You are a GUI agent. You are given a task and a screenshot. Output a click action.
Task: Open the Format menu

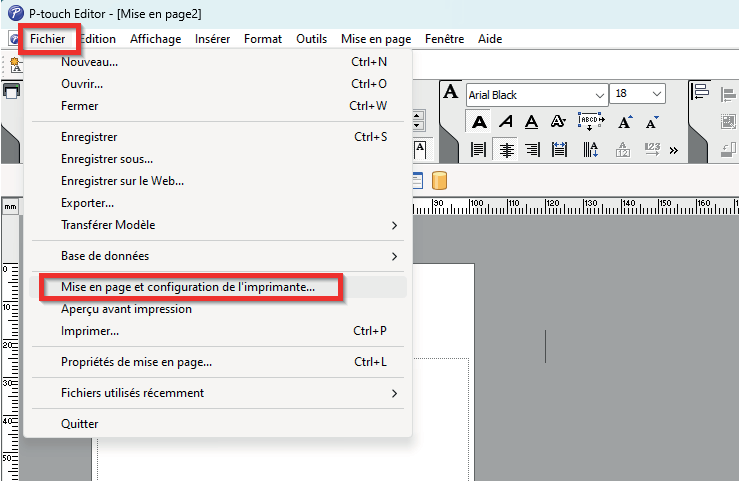(x=263, y=39)
